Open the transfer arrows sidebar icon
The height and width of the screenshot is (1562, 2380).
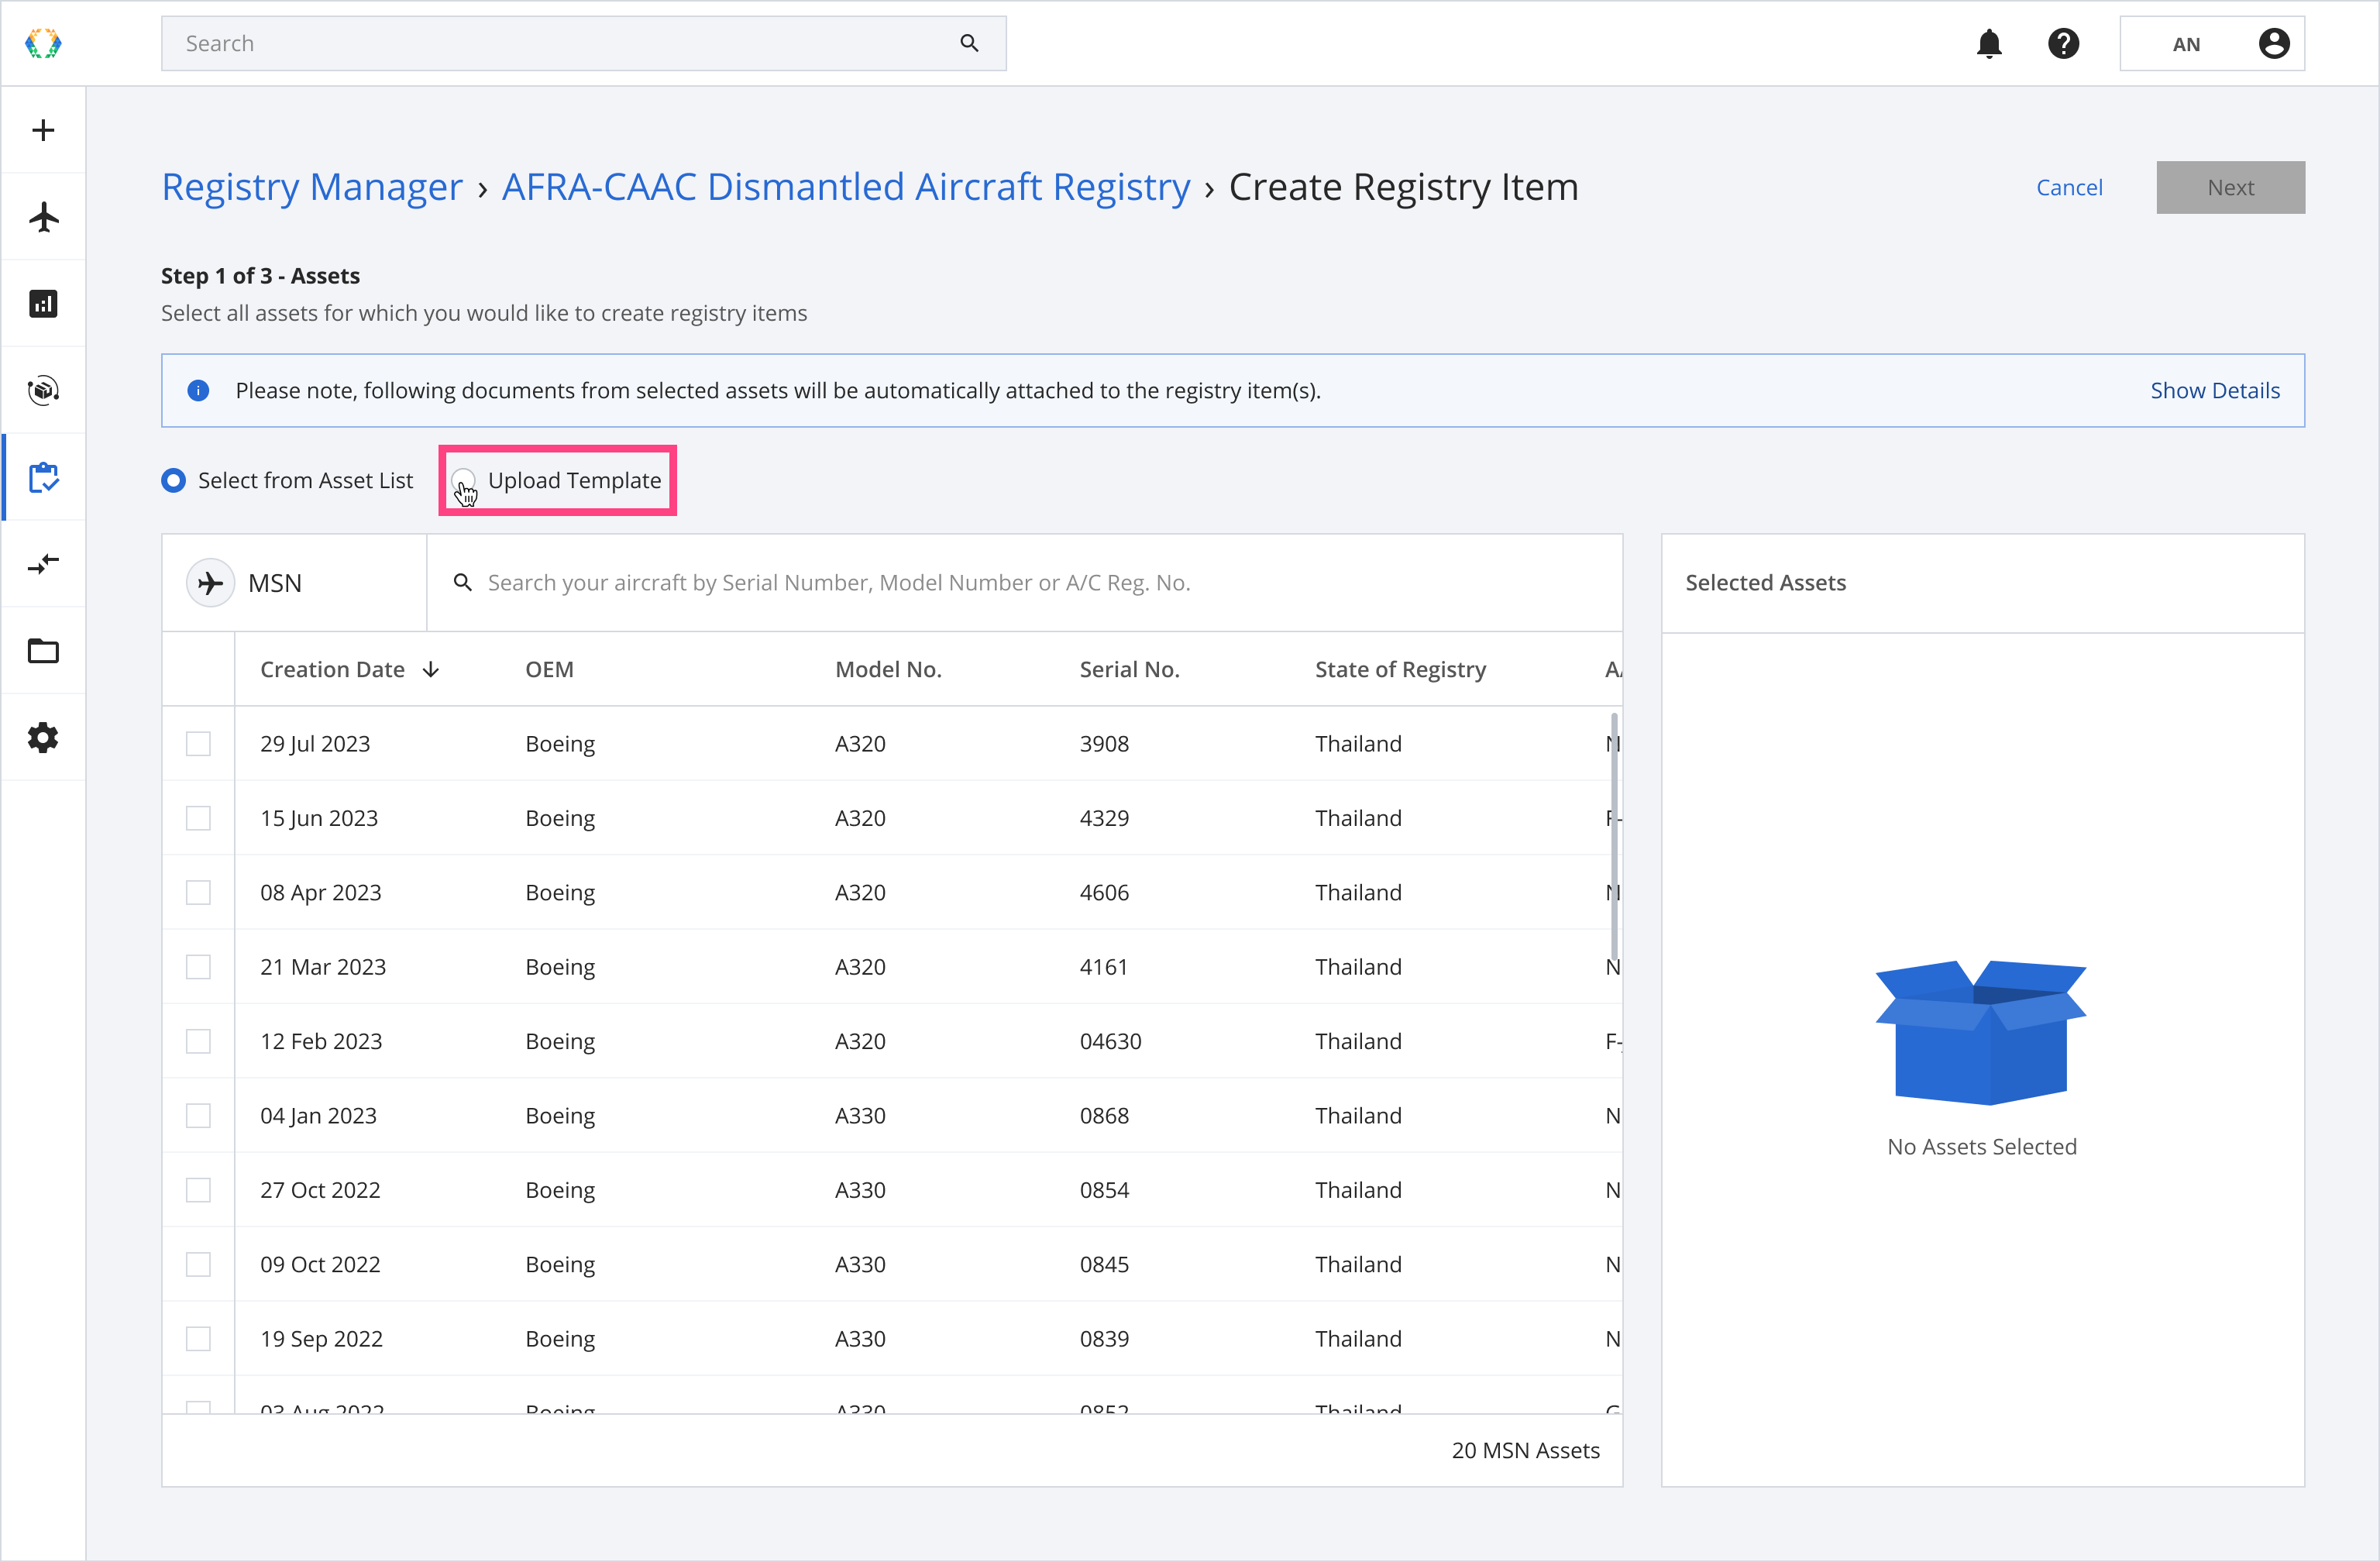coord(43,564)
